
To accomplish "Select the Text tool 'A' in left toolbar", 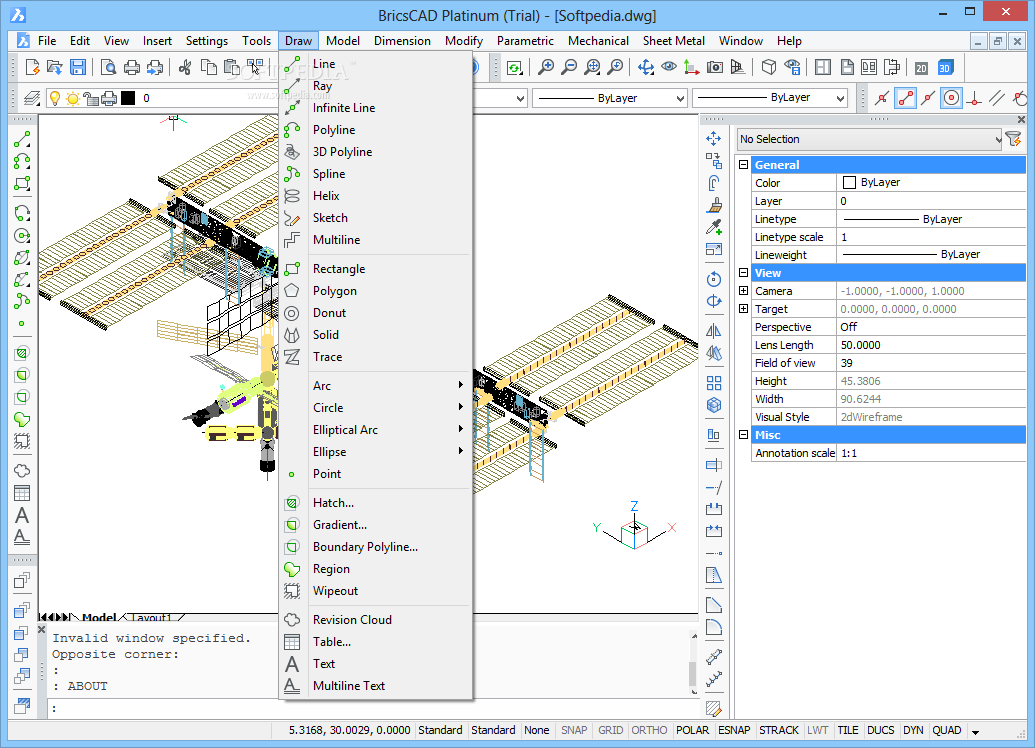I will point(22,515).
